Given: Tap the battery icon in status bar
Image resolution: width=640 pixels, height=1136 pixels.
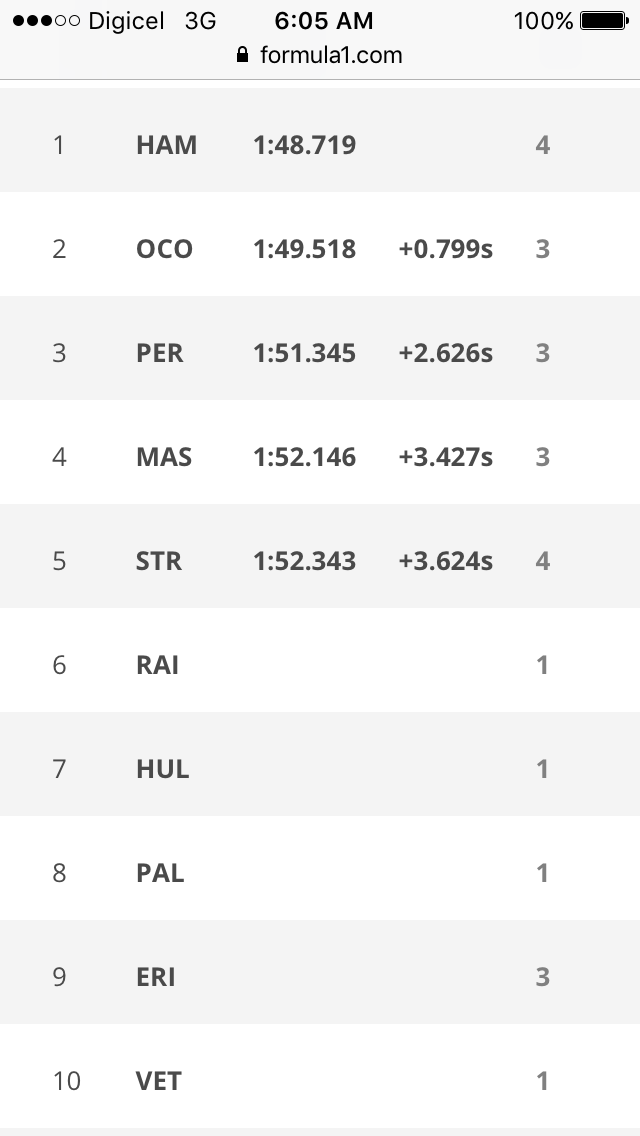Looking at the screenshot, I should 602,21.
